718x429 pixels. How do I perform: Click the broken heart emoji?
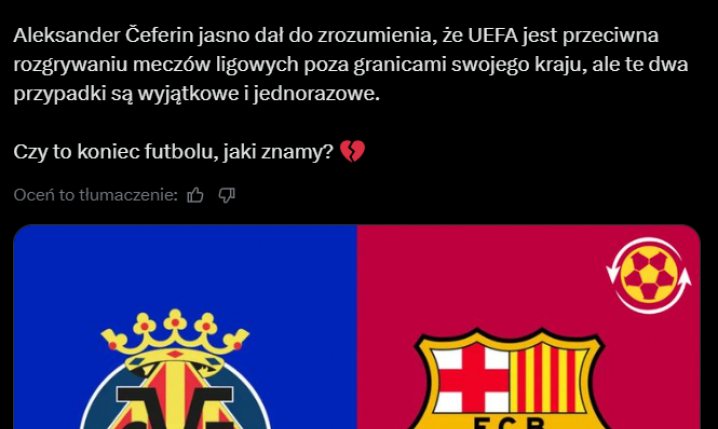[x=353, y=152]
